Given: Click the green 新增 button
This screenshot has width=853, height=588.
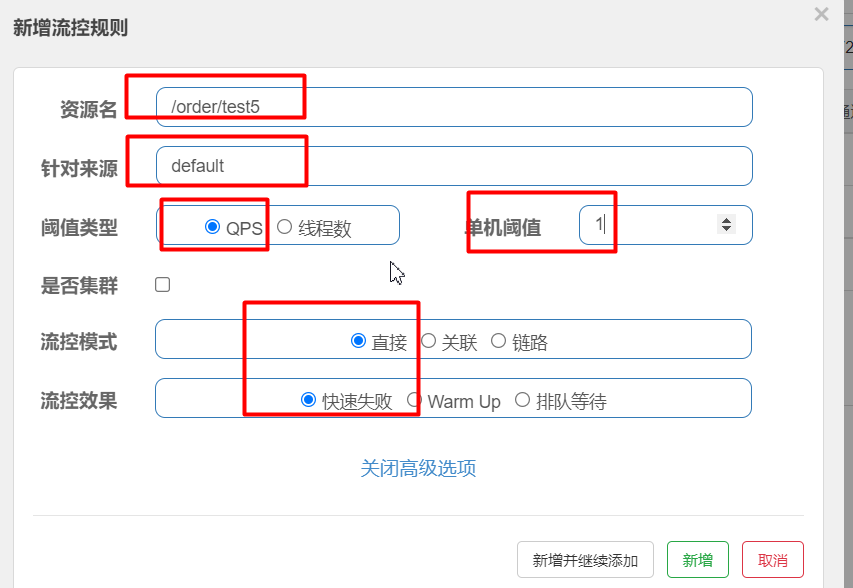Looking at the screenshot, I should (697, 560).
